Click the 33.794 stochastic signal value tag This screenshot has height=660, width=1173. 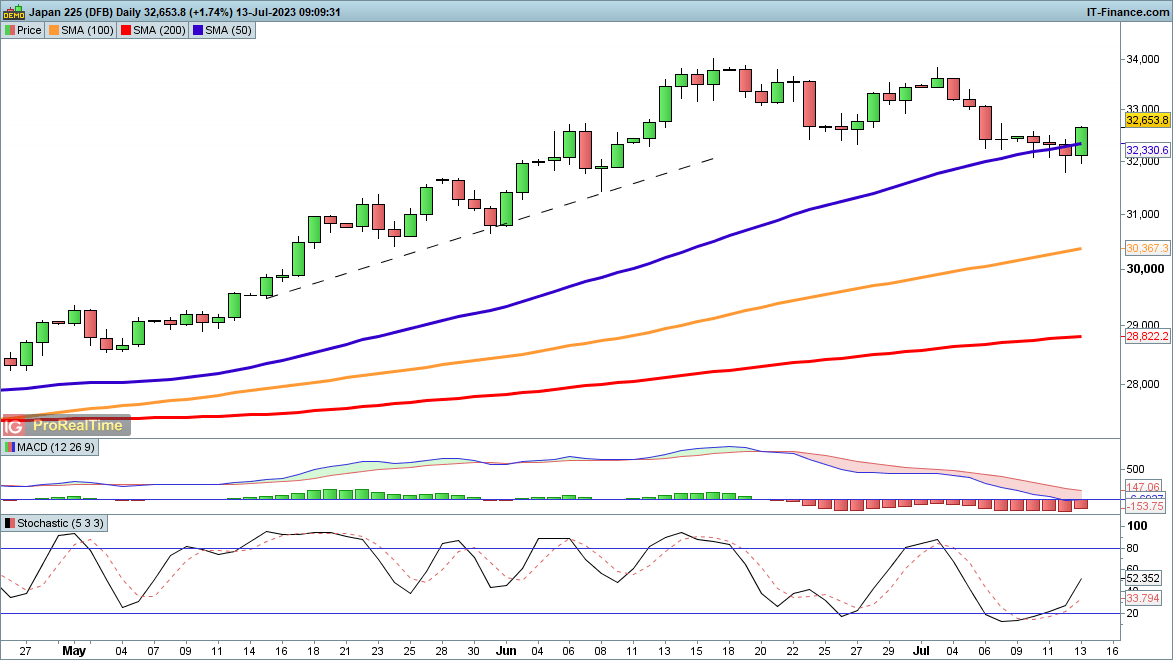1143,599
